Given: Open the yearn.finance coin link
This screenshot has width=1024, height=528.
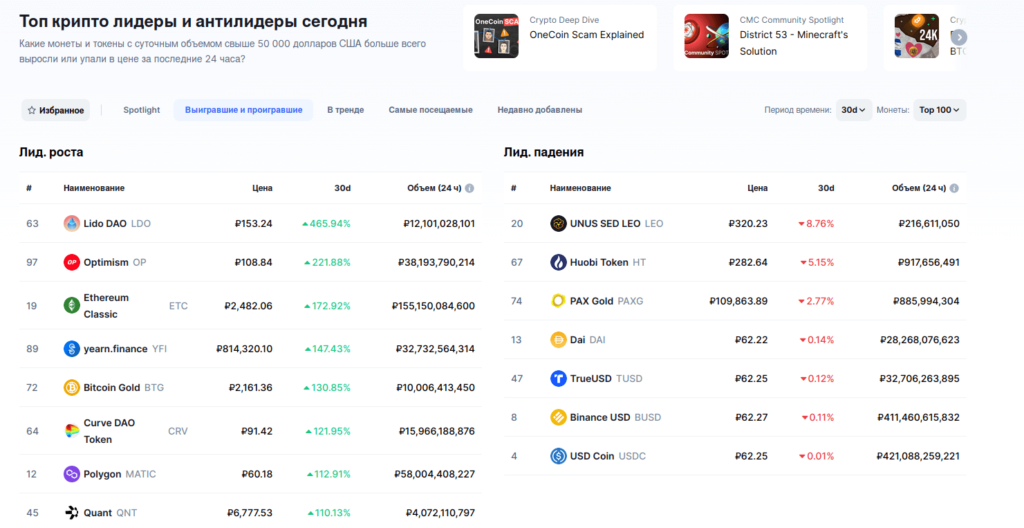Looking at the screenshot, I should (x=125, y=349).
